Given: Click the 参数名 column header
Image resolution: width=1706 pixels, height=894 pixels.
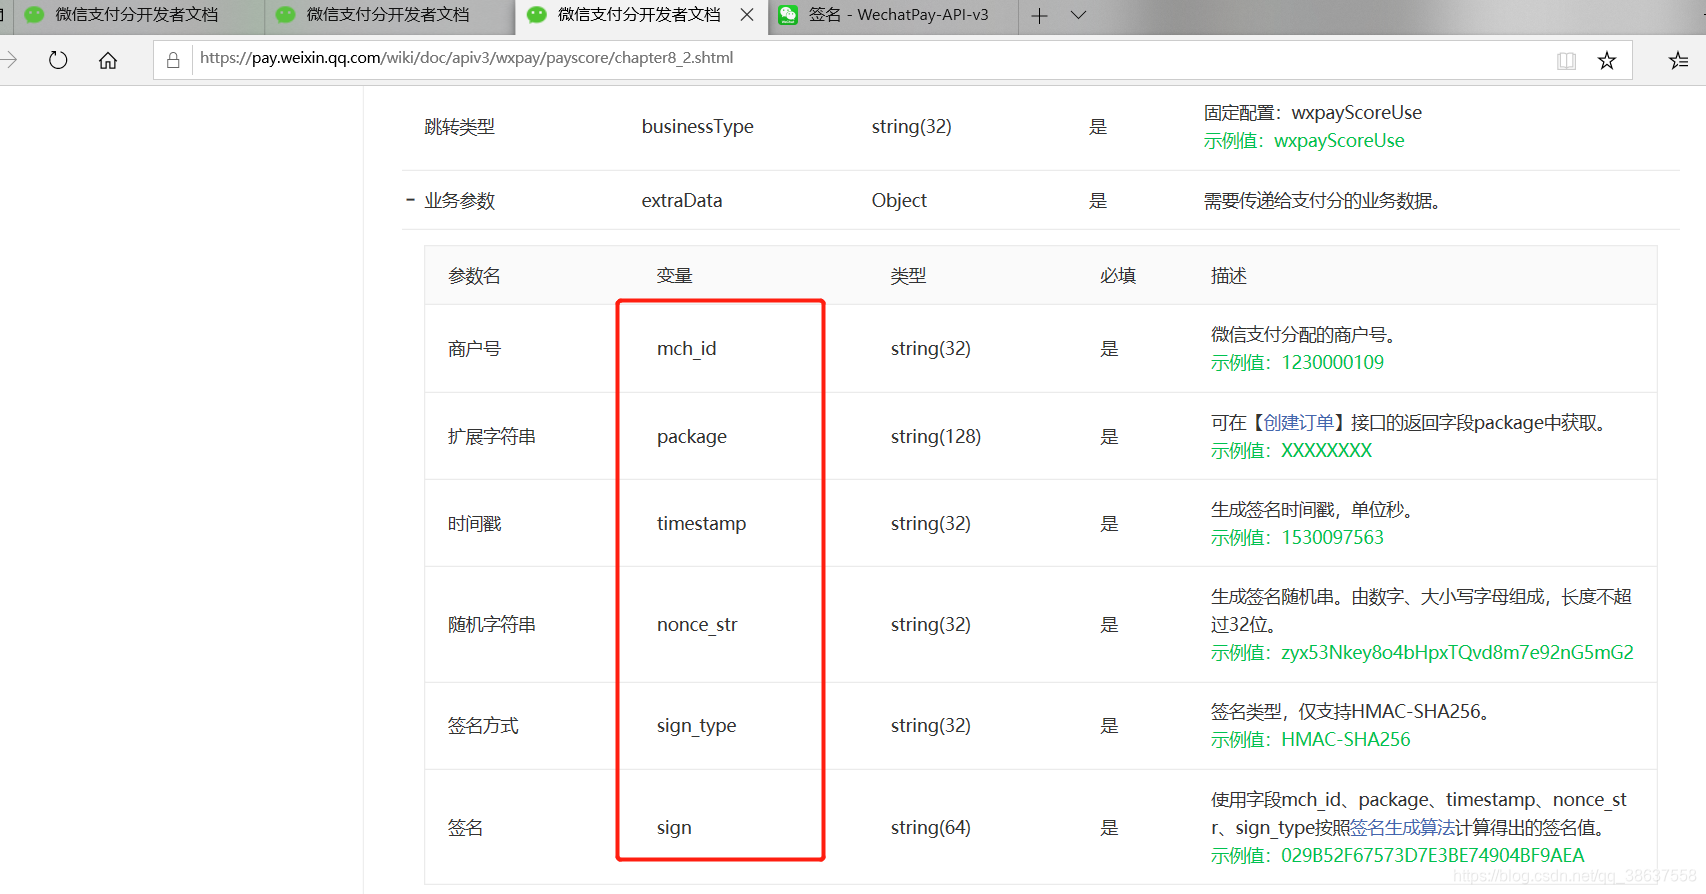Looking at the screenshot, I should pos(474,276).
